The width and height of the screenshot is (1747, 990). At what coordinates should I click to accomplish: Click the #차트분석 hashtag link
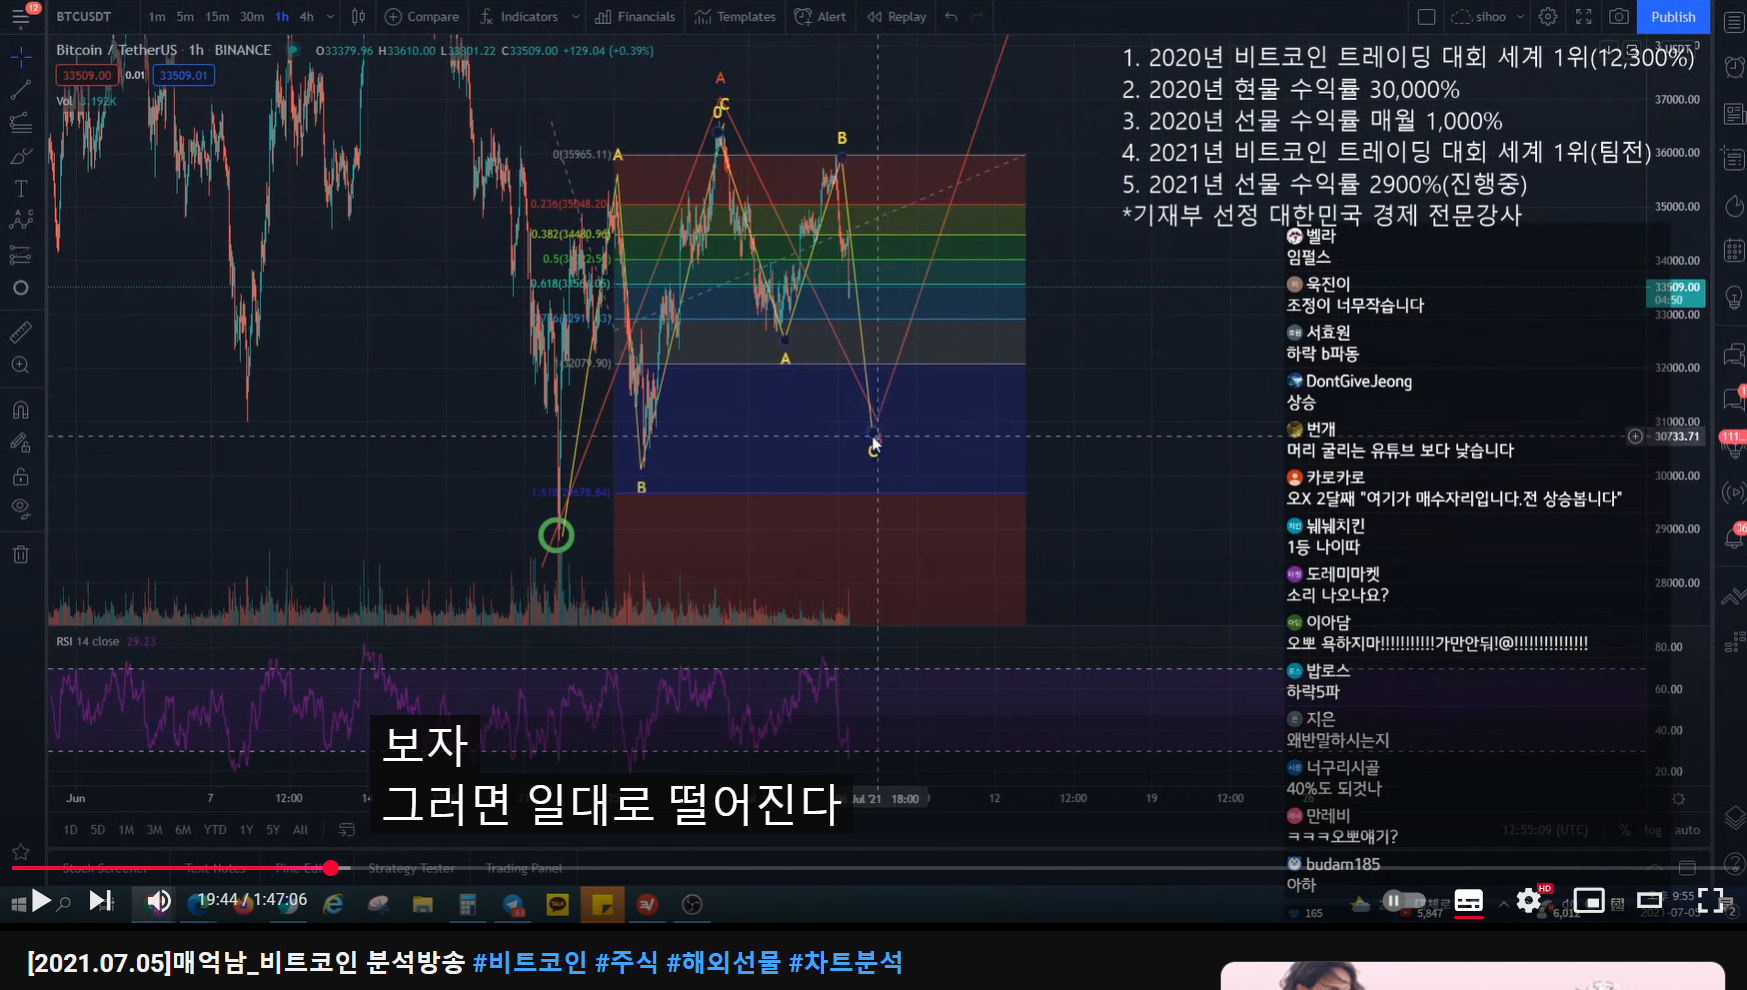tap(845, 962)
